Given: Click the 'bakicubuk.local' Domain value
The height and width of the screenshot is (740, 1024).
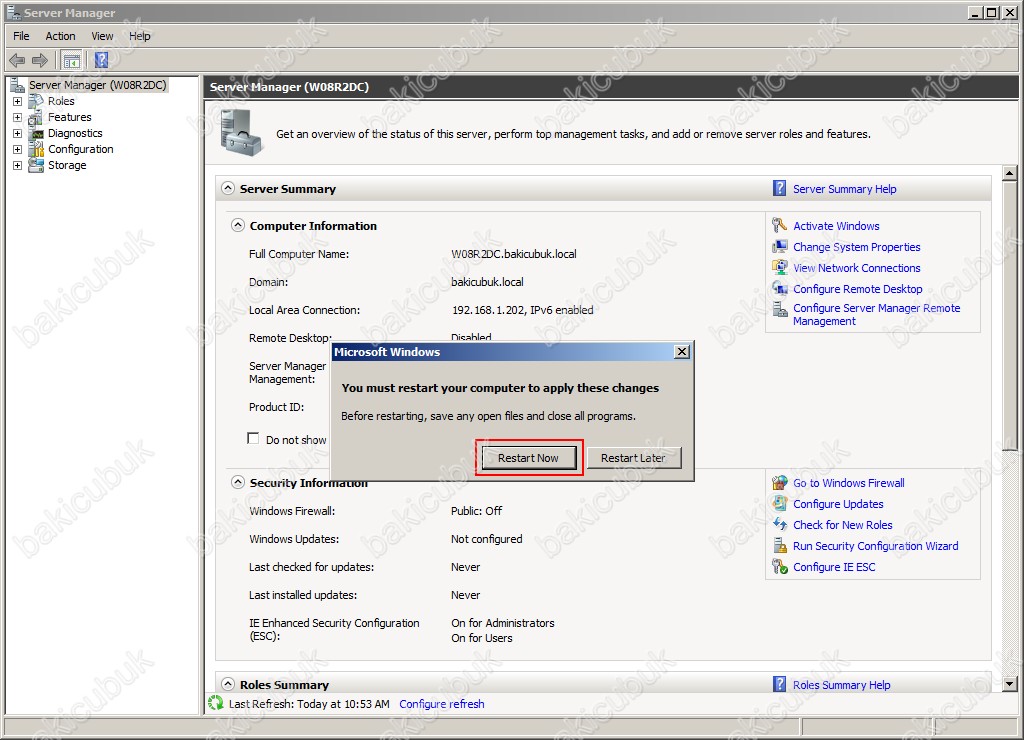Looking at the screenshot, I should (x=487, y=282).
